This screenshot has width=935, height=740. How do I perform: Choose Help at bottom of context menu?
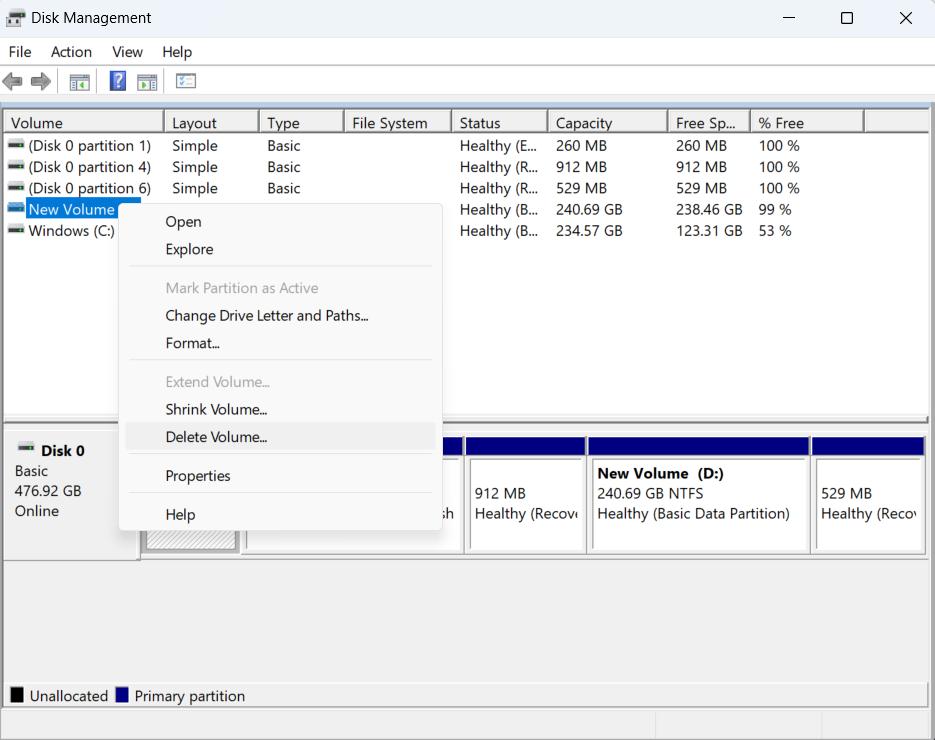pos(280,515)
